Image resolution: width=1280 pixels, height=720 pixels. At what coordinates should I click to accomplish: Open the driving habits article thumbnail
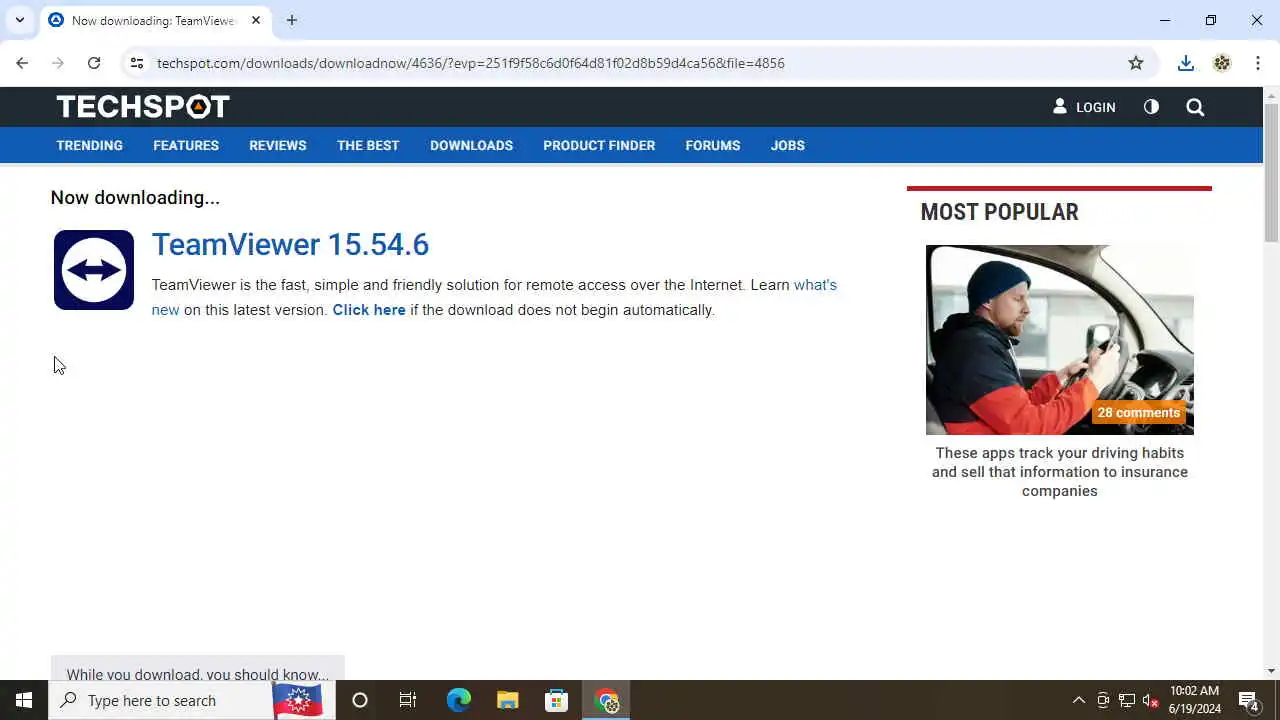(x=1060, y=340)
